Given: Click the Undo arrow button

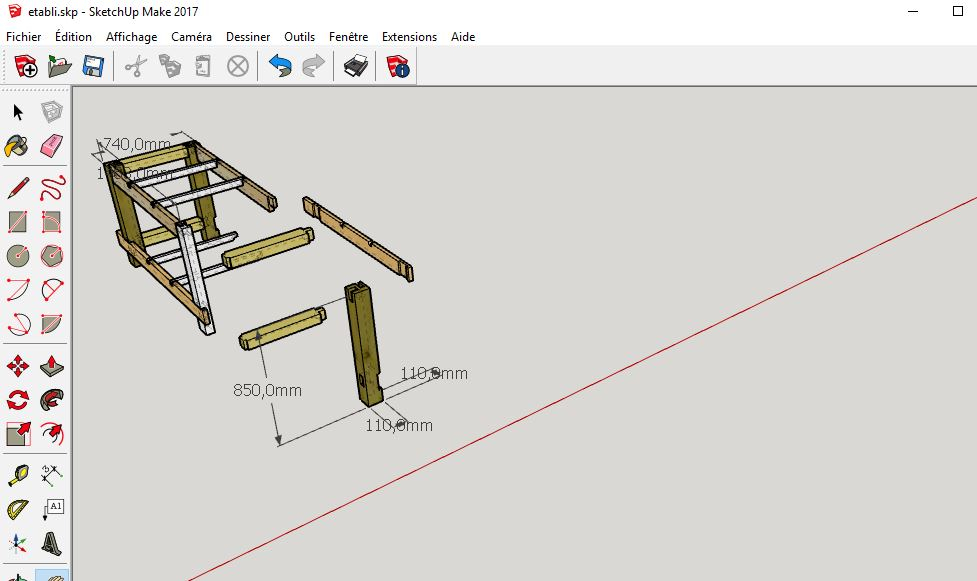Looking at the screenshot, I should 280,67.
